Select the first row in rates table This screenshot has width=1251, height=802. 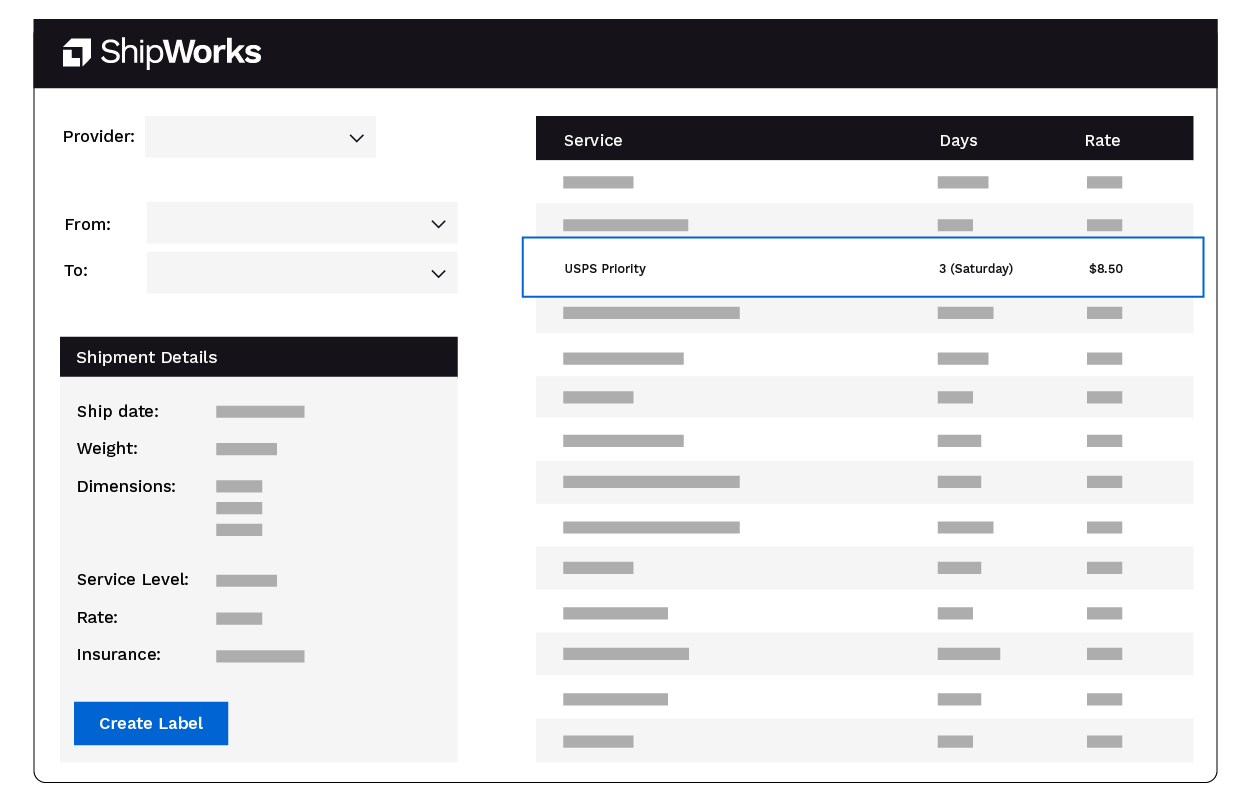click(x=864, y=182)
